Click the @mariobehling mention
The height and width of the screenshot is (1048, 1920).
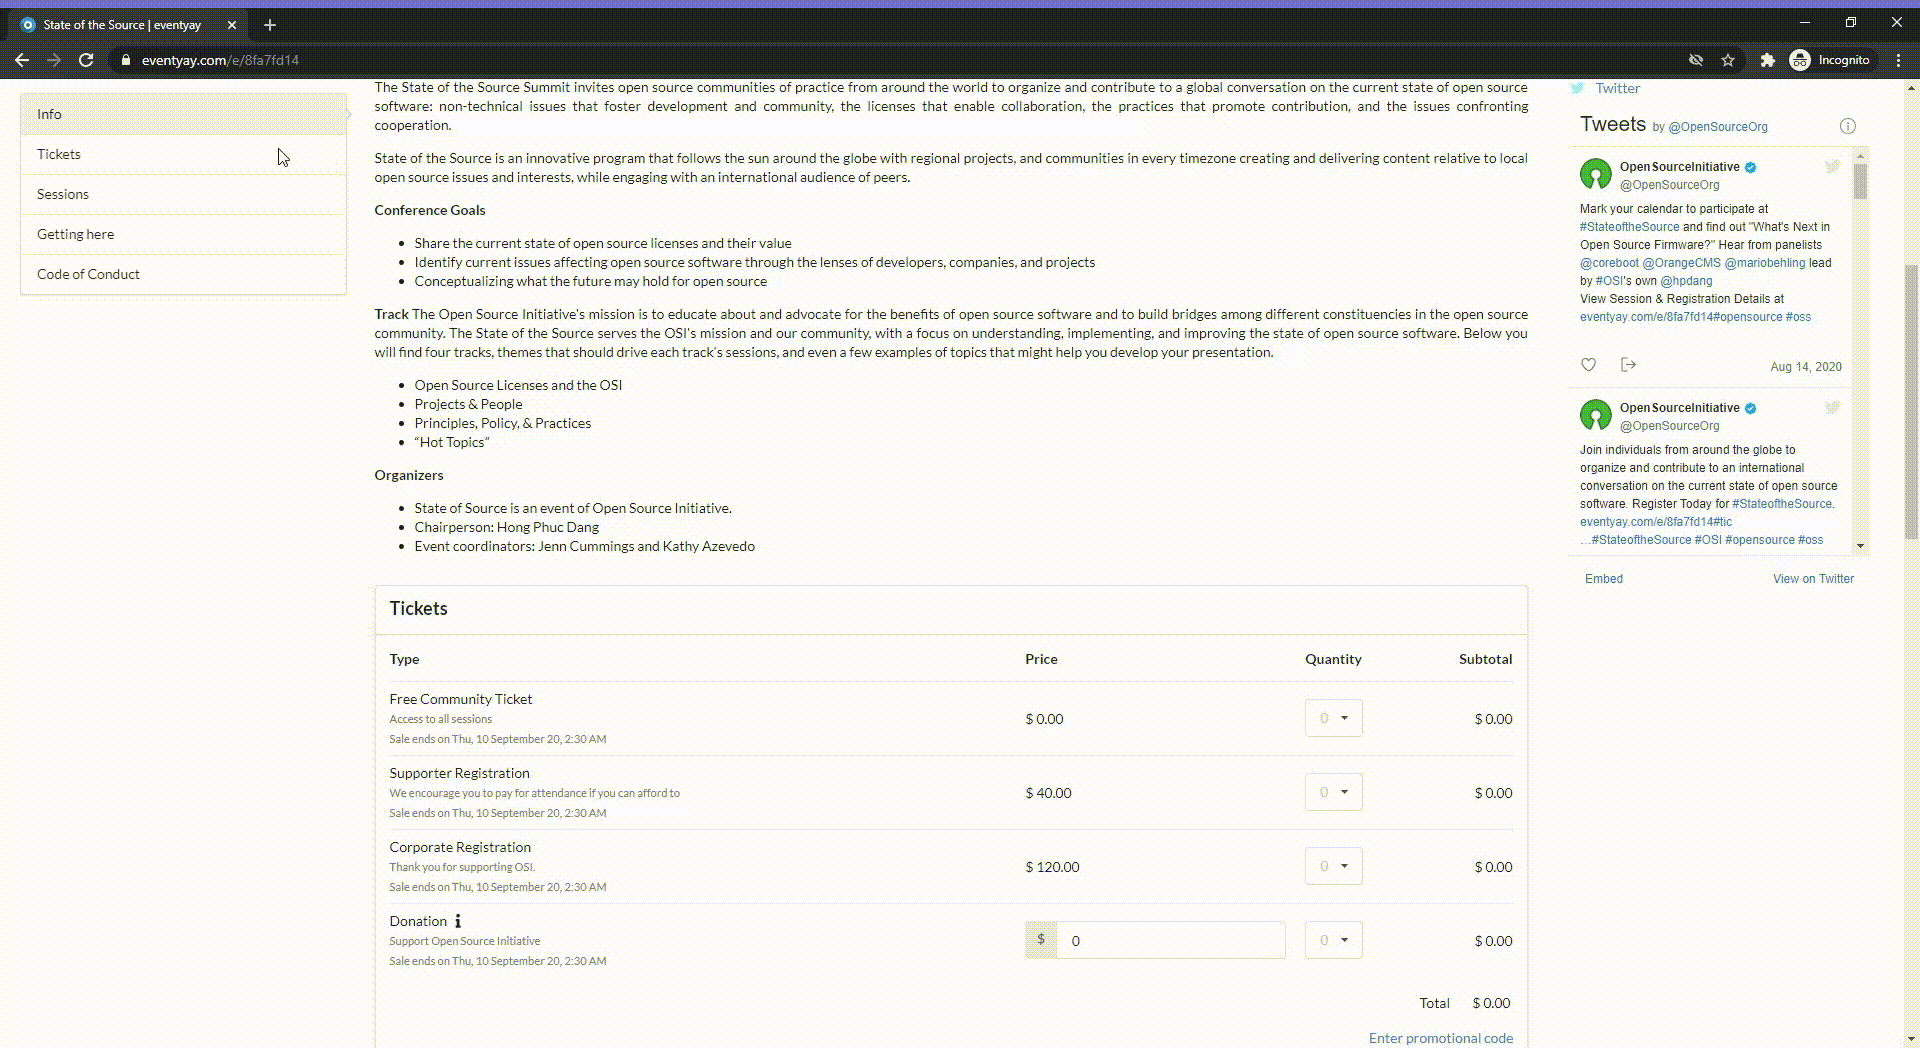(x=1765, y=263)
